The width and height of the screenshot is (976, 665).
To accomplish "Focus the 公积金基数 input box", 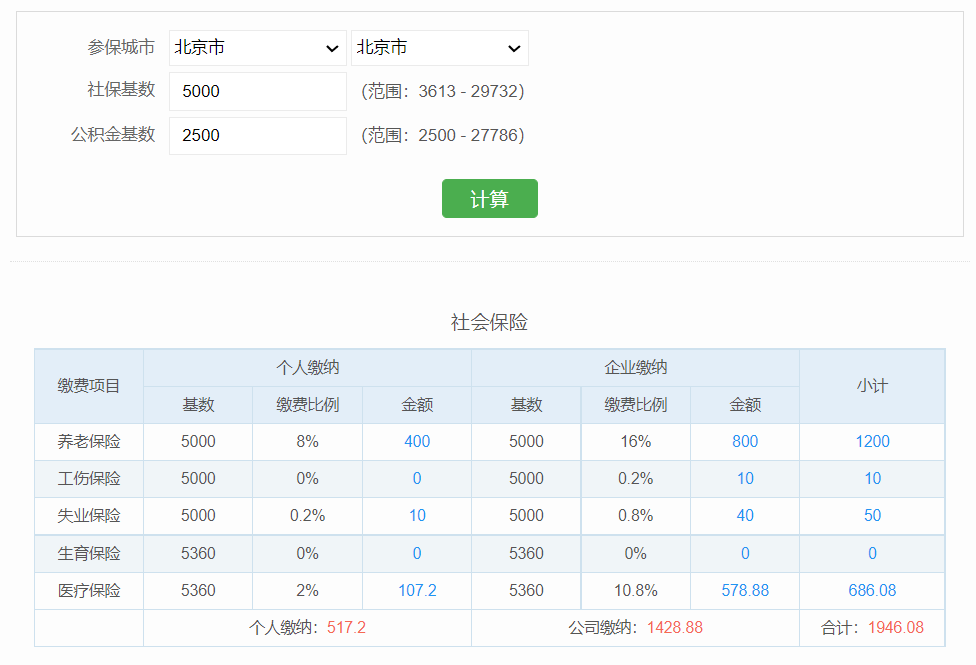I will coord(257,135).
